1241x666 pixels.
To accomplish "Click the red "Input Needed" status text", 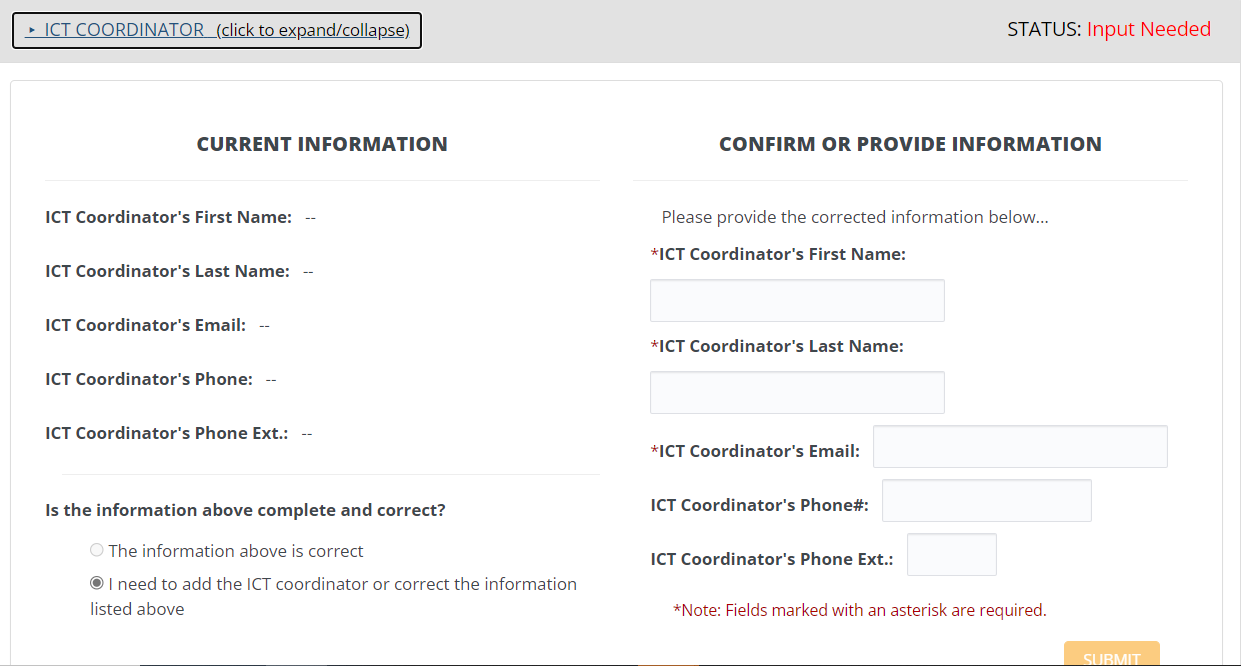I will coord(1149,29).
